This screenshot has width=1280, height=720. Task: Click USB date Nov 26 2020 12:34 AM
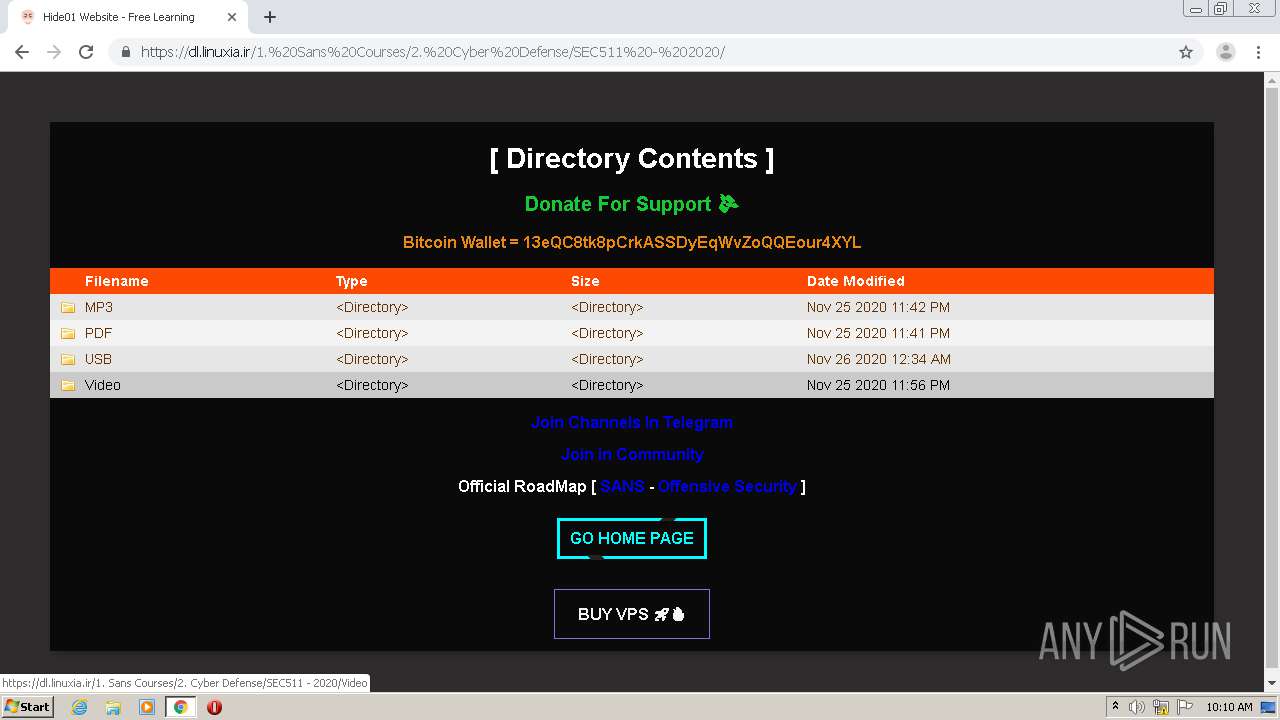click(879, 359)
